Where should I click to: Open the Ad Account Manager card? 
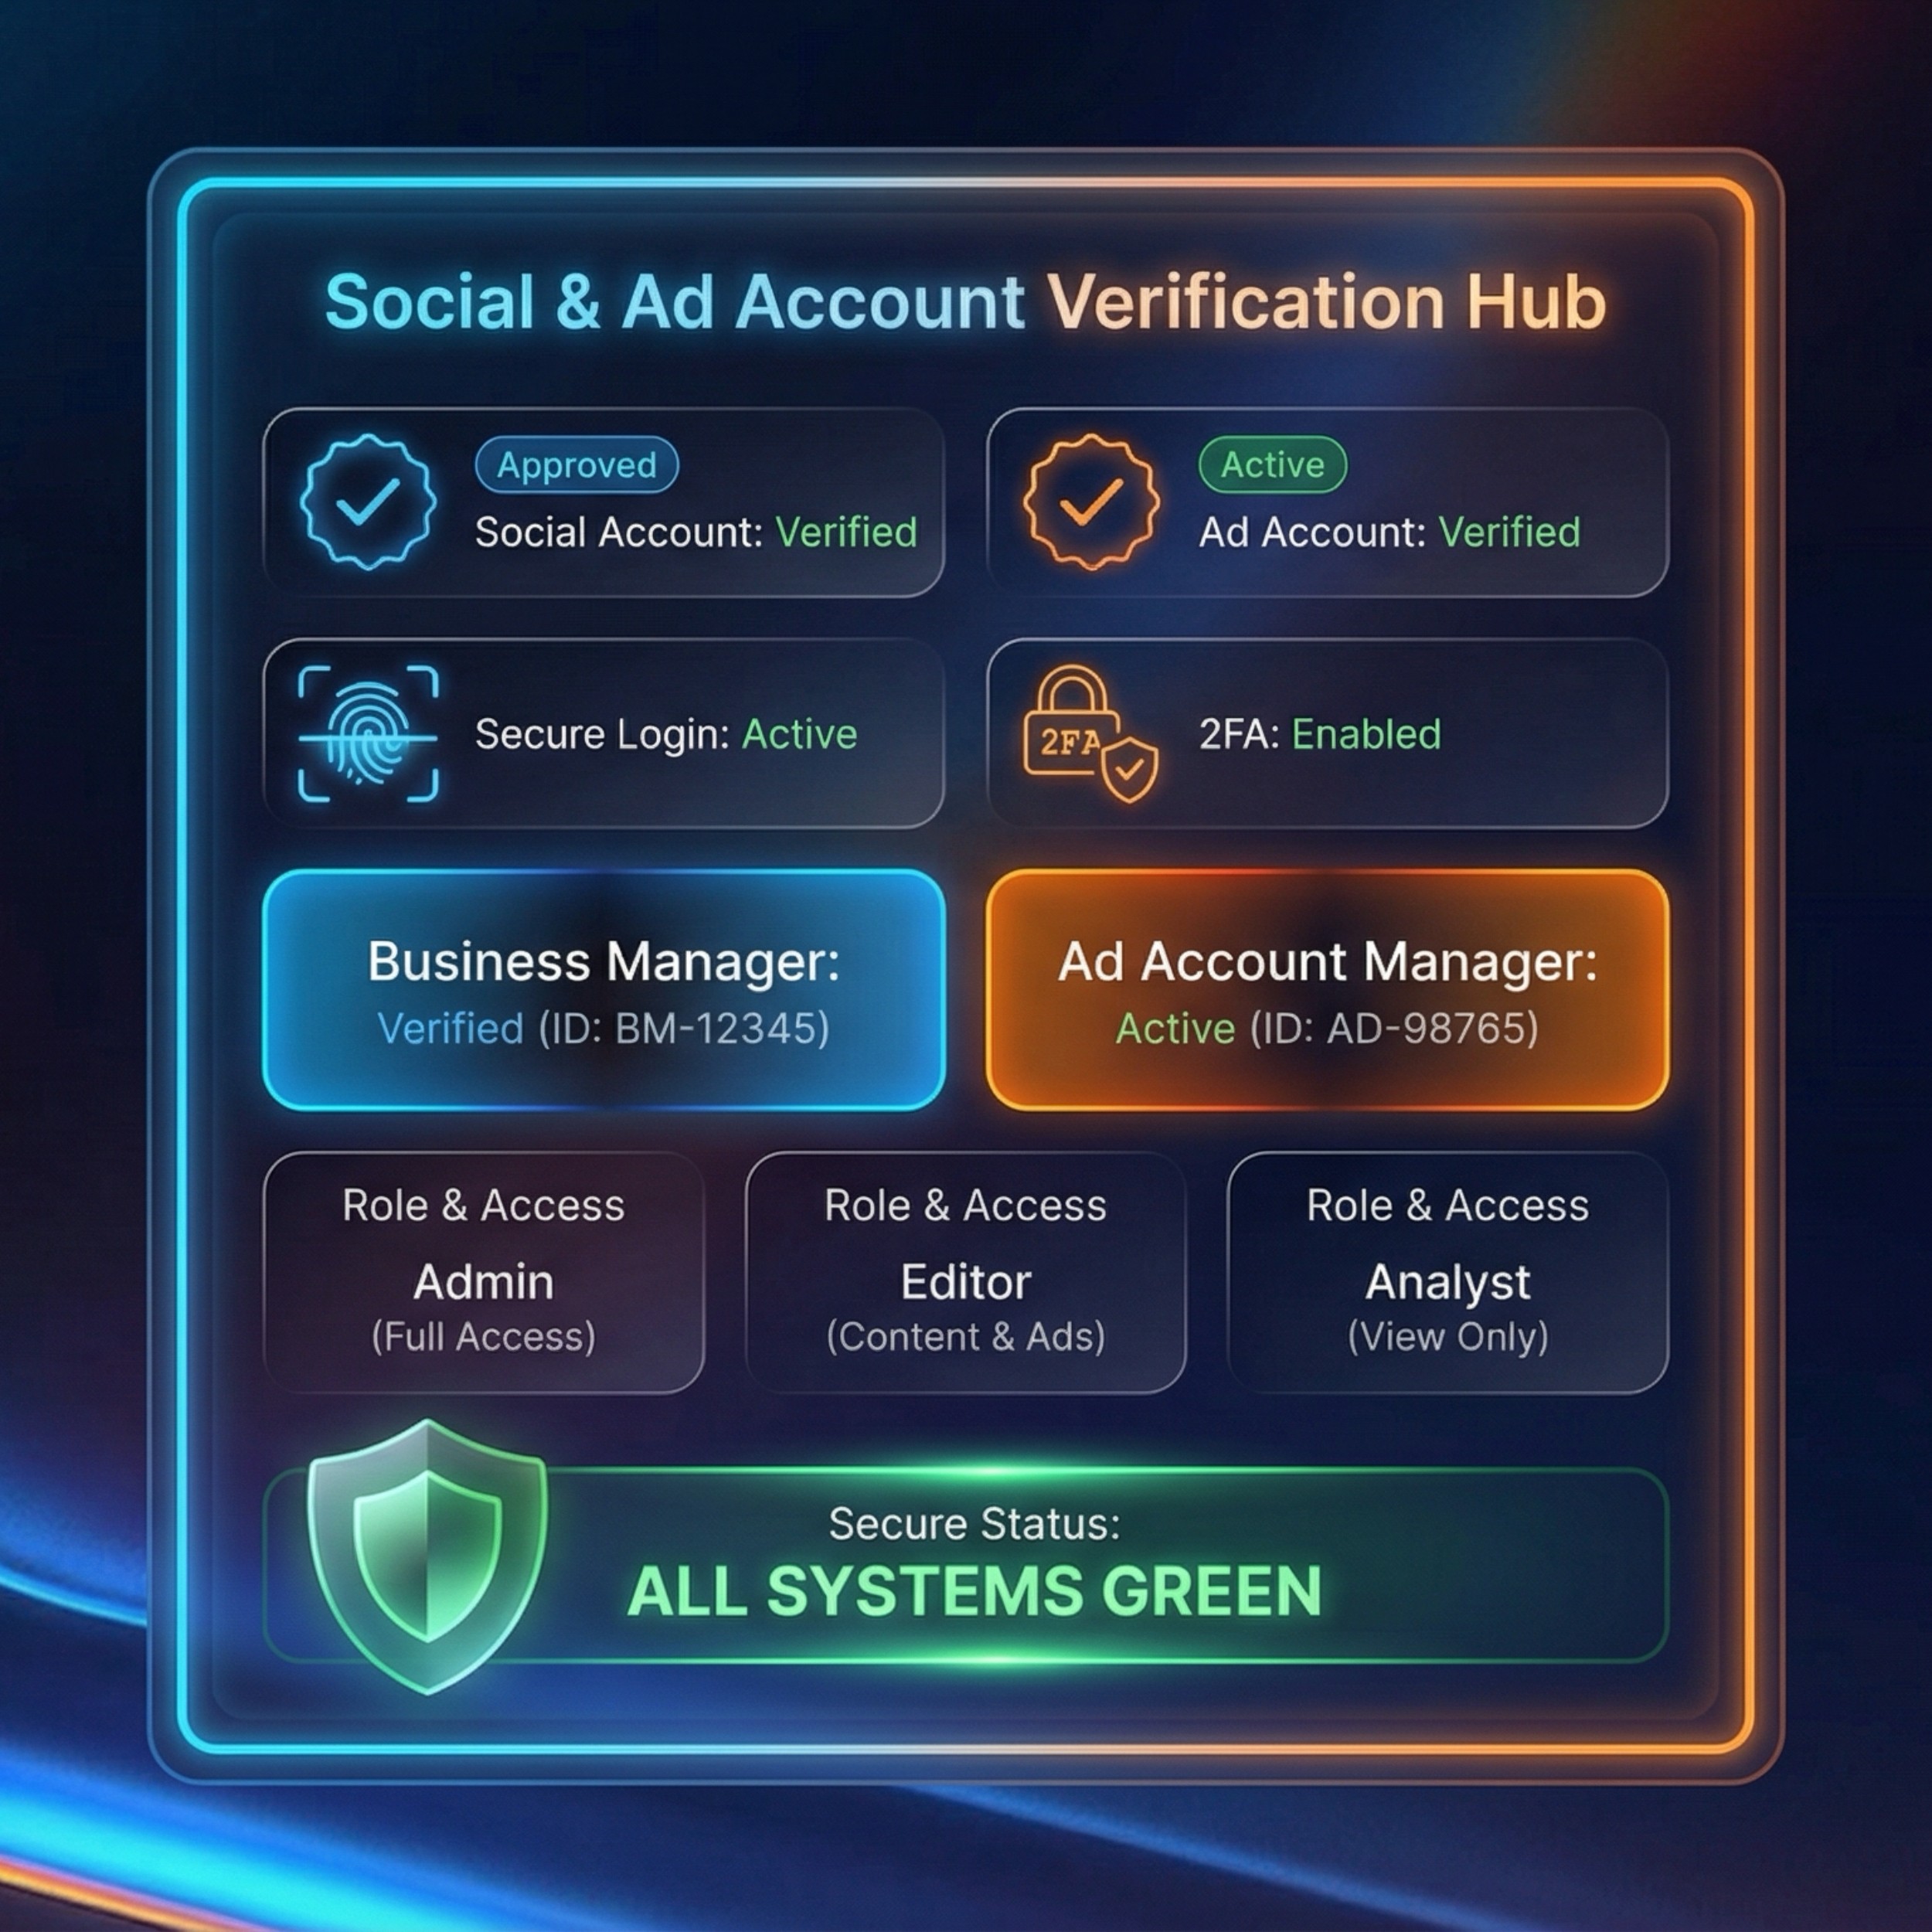(x=1327, y=990)
